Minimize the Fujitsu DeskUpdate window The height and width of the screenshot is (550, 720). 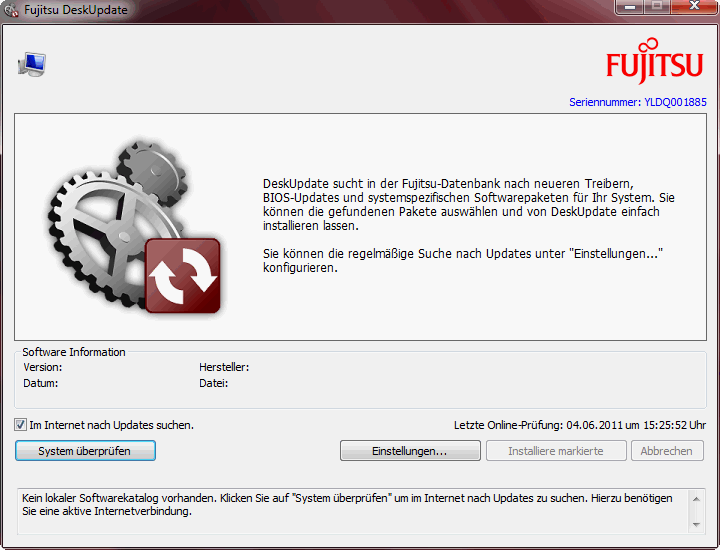coord(630,7)
